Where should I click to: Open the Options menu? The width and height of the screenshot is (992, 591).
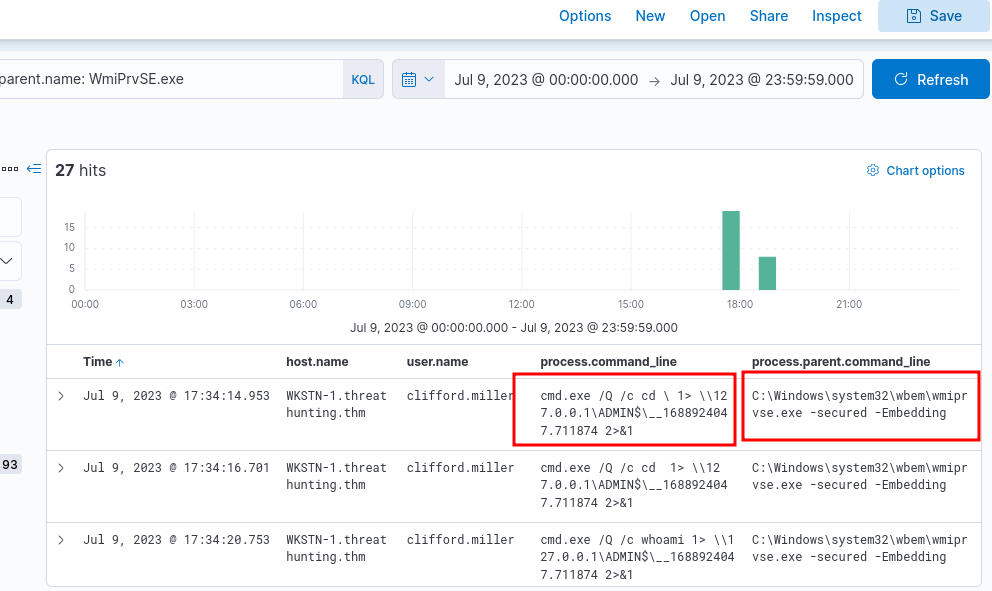pyautogui.click(x=585, y=16)
